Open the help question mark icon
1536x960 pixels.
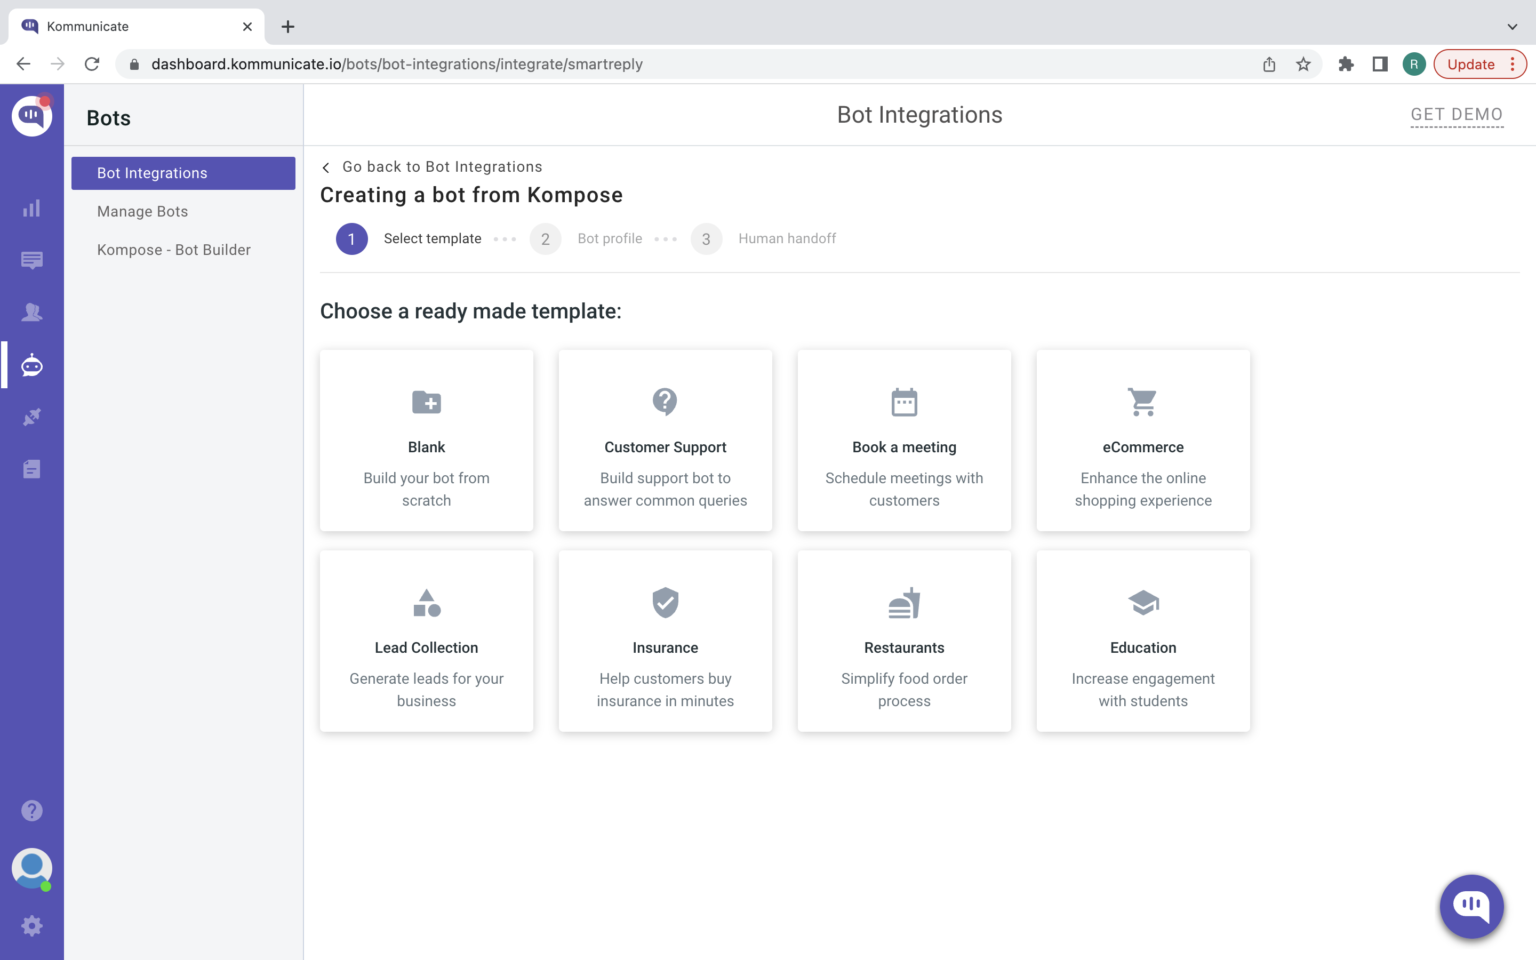[32, 810]
